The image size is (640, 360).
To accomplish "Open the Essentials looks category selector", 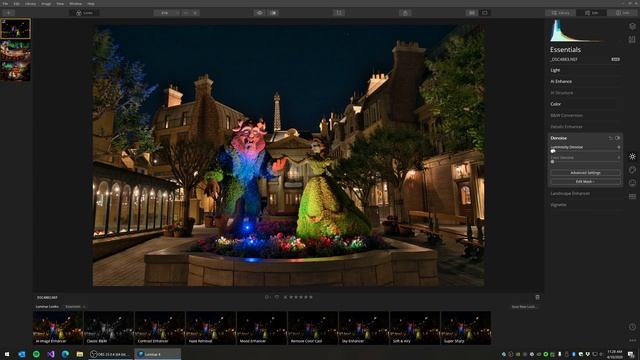I will point(75,307).
